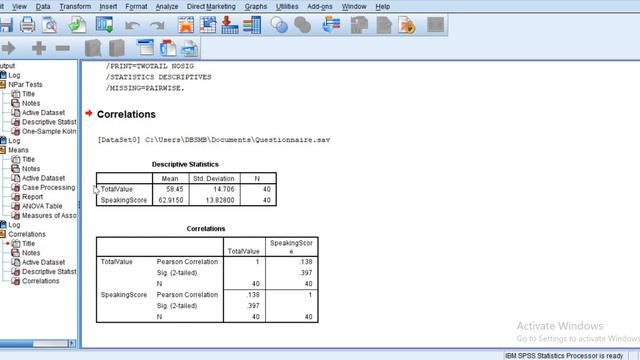Save the output document with the floppy icon

point(6,25)
